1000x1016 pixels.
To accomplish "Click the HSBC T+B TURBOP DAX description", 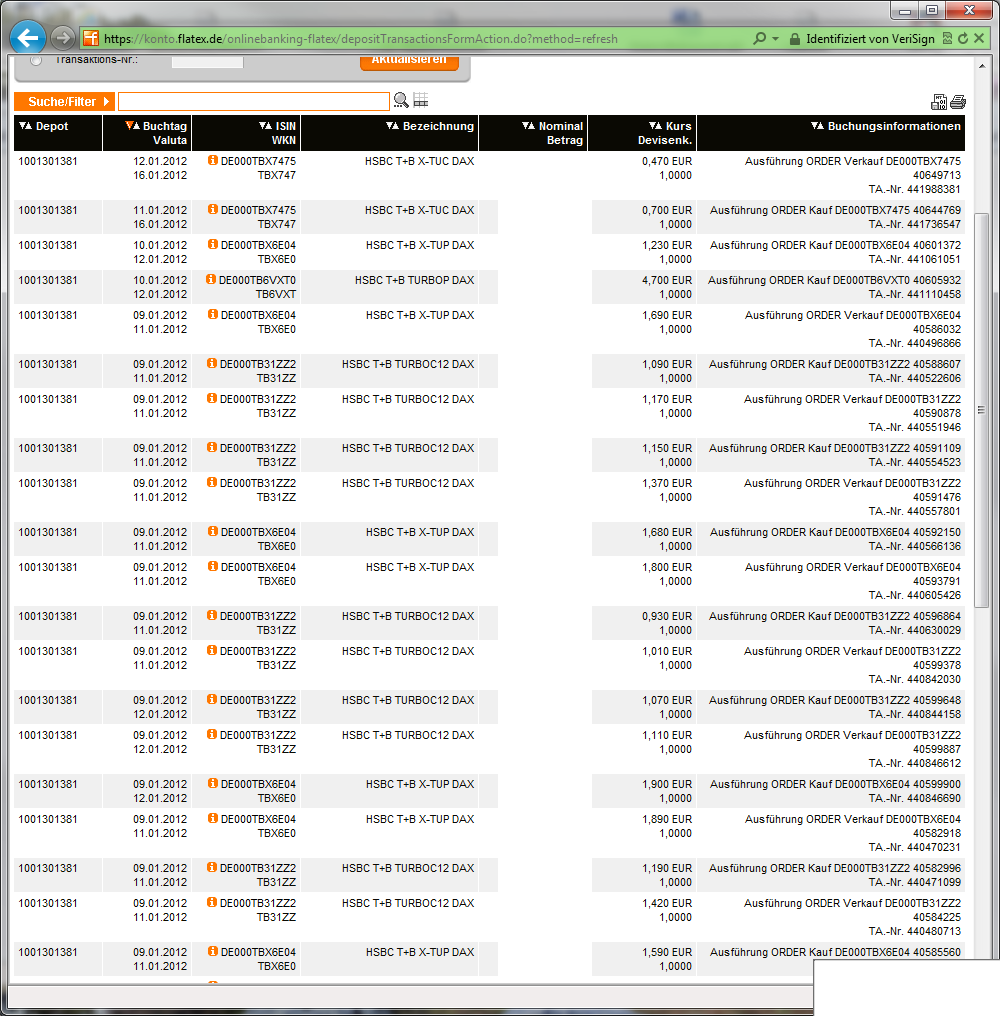I will point(414,280).
